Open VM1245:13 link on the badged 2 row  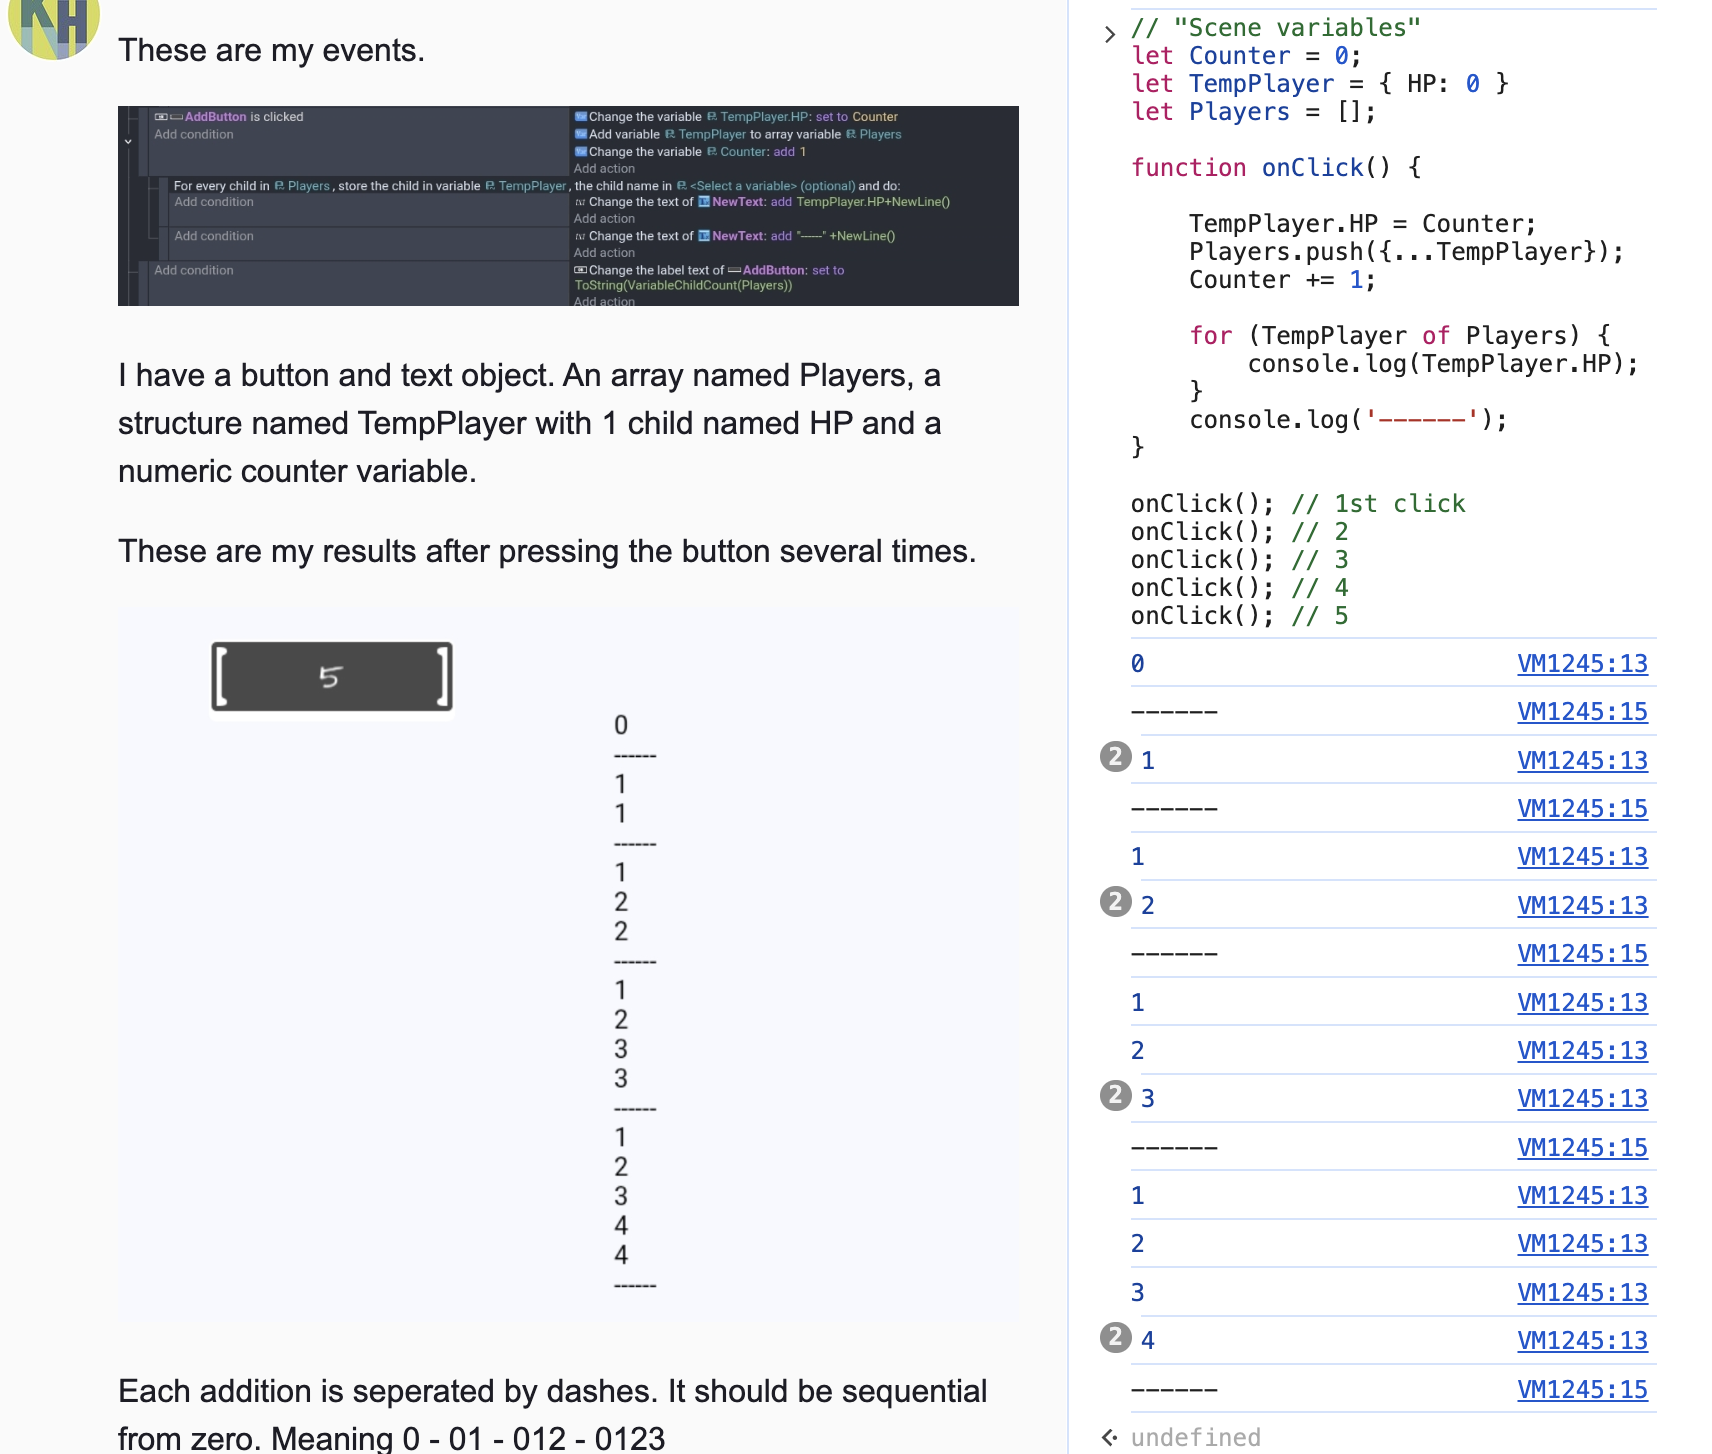click(1582, 906)
